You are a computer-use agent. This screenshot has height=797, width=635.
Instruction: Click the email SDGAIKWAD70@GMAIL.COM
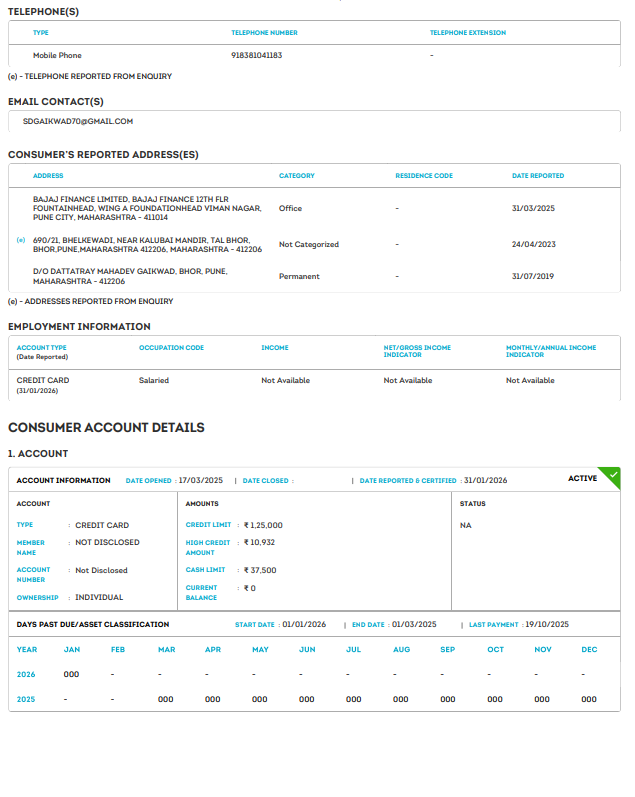point(78,121)
